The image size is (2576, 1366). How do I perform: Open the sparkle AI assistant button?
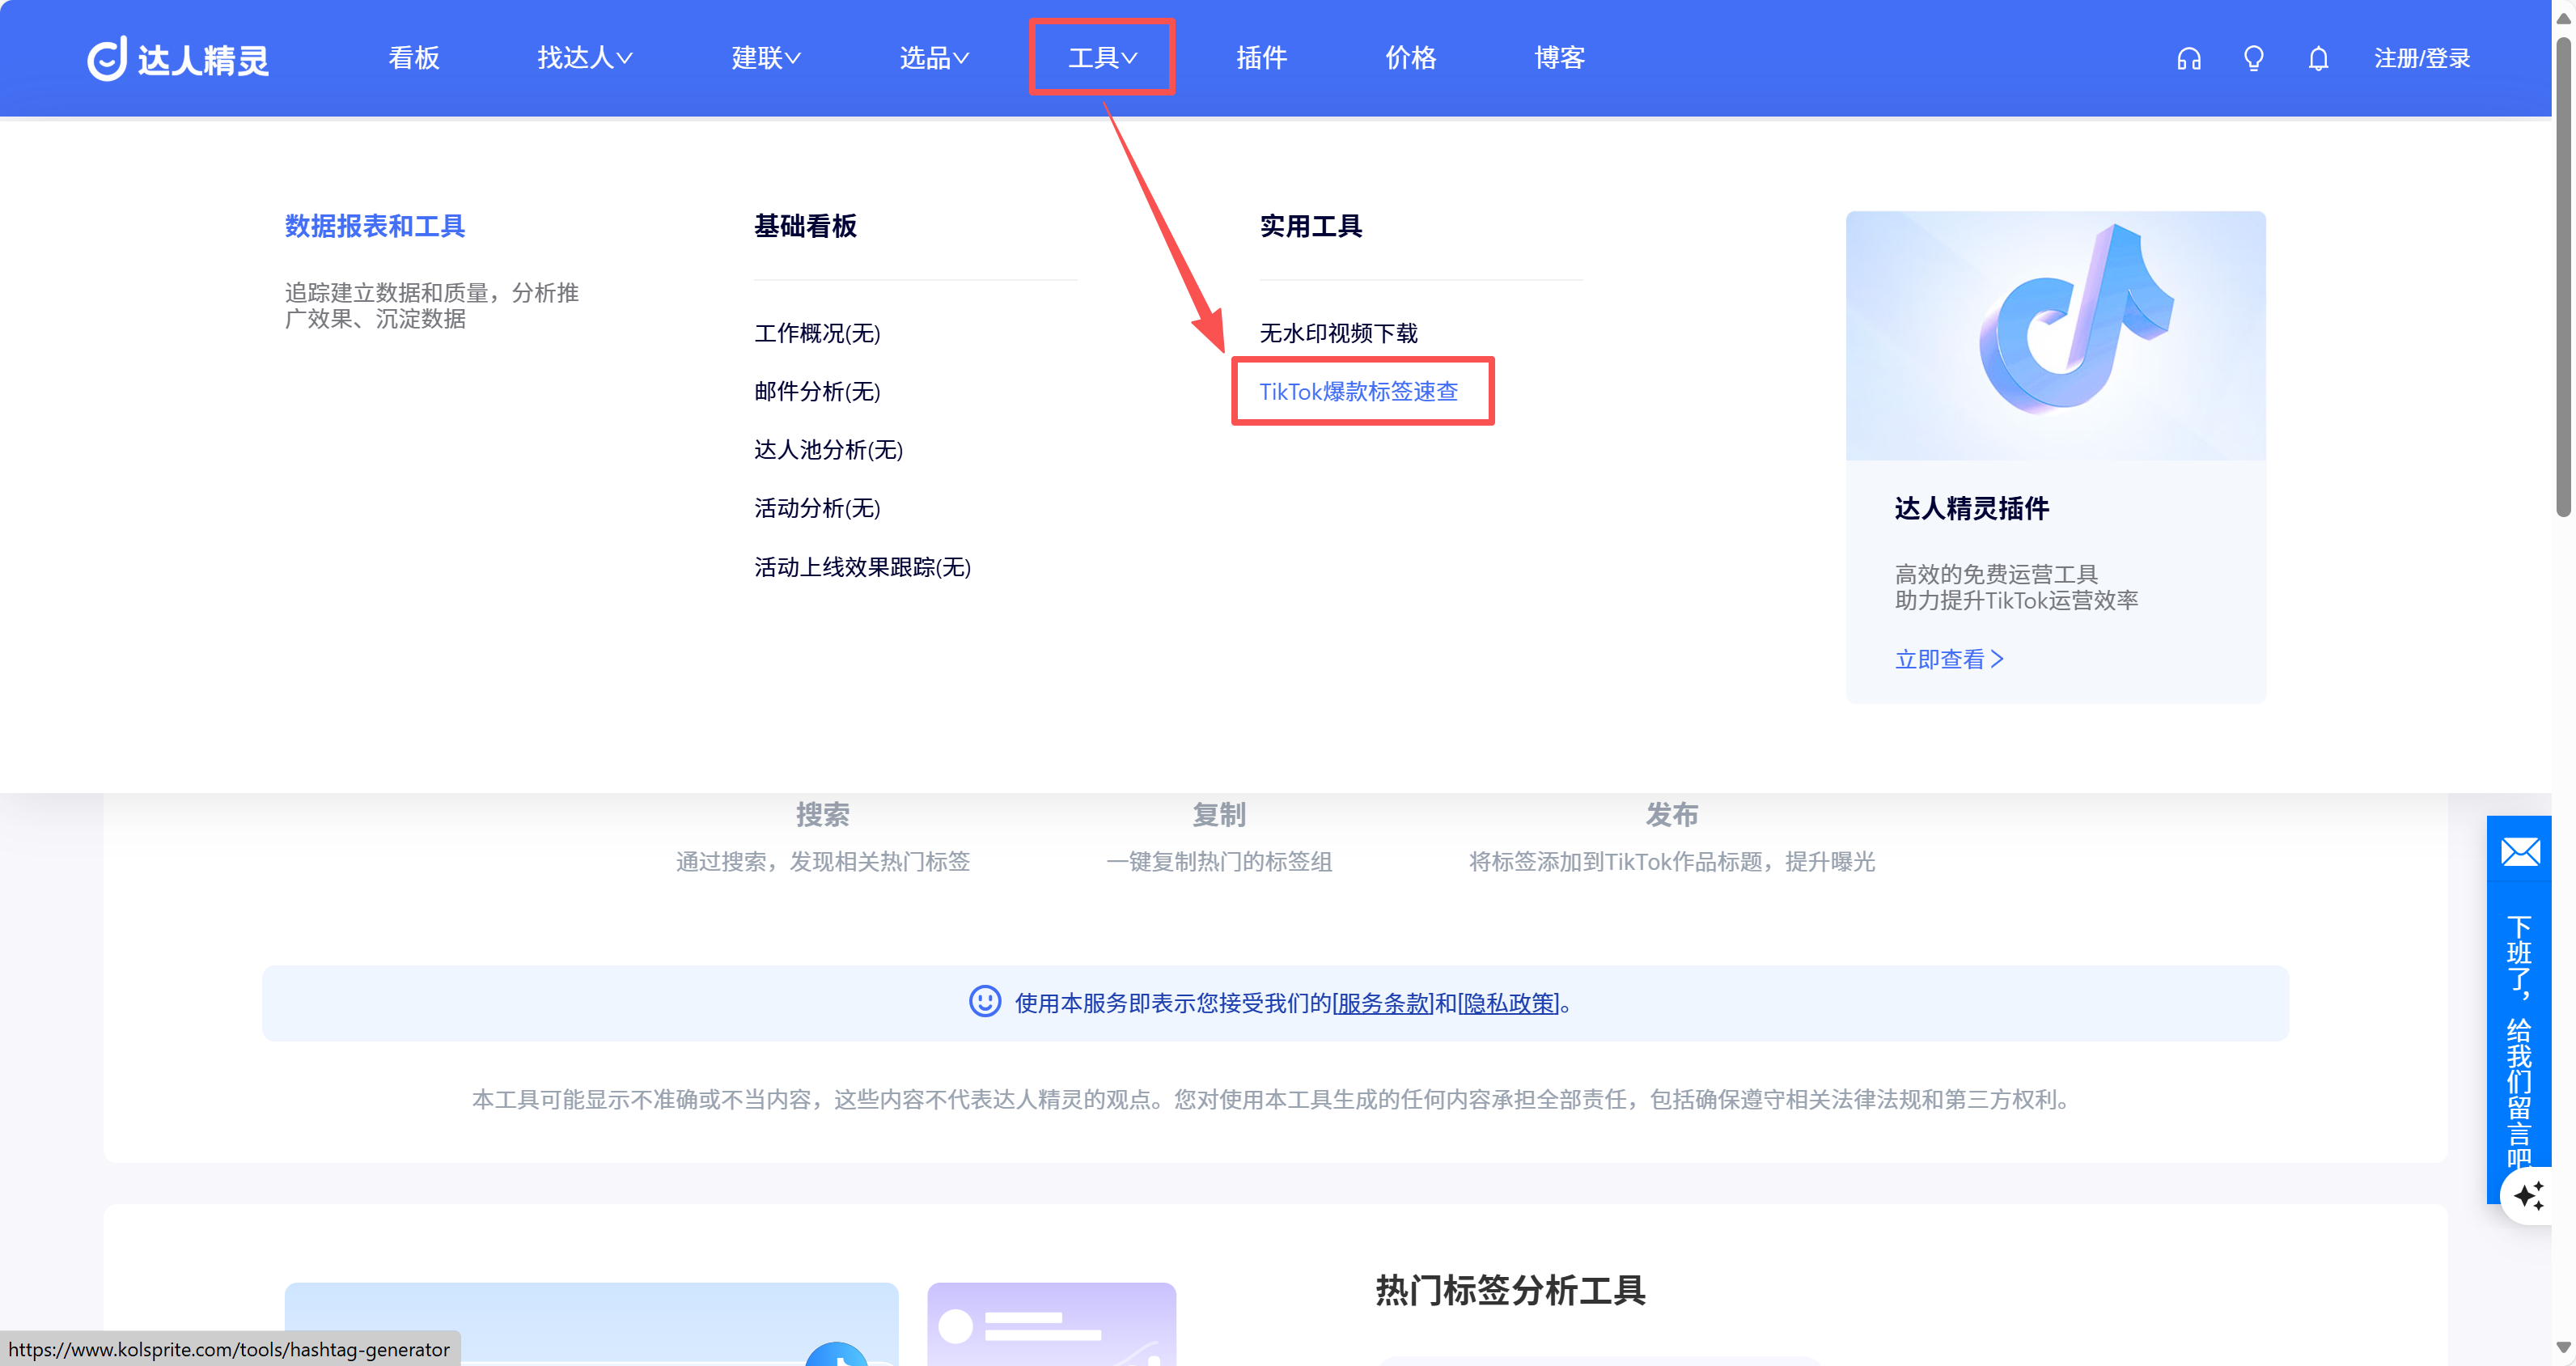tap(2529, 1195)
